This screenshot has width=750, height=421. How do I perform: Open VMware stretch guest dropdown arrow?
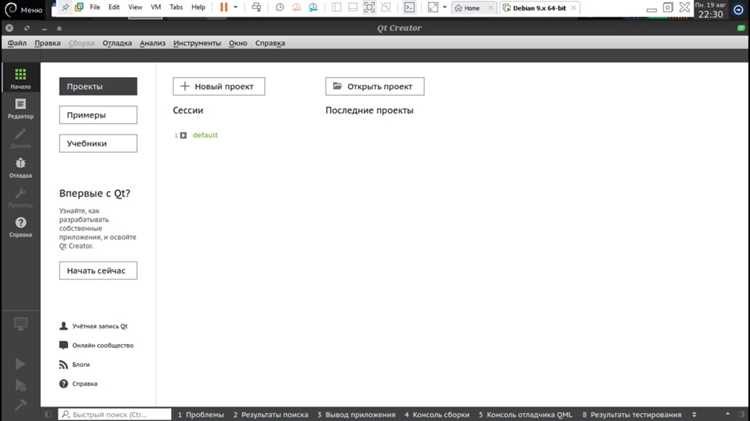444,7
